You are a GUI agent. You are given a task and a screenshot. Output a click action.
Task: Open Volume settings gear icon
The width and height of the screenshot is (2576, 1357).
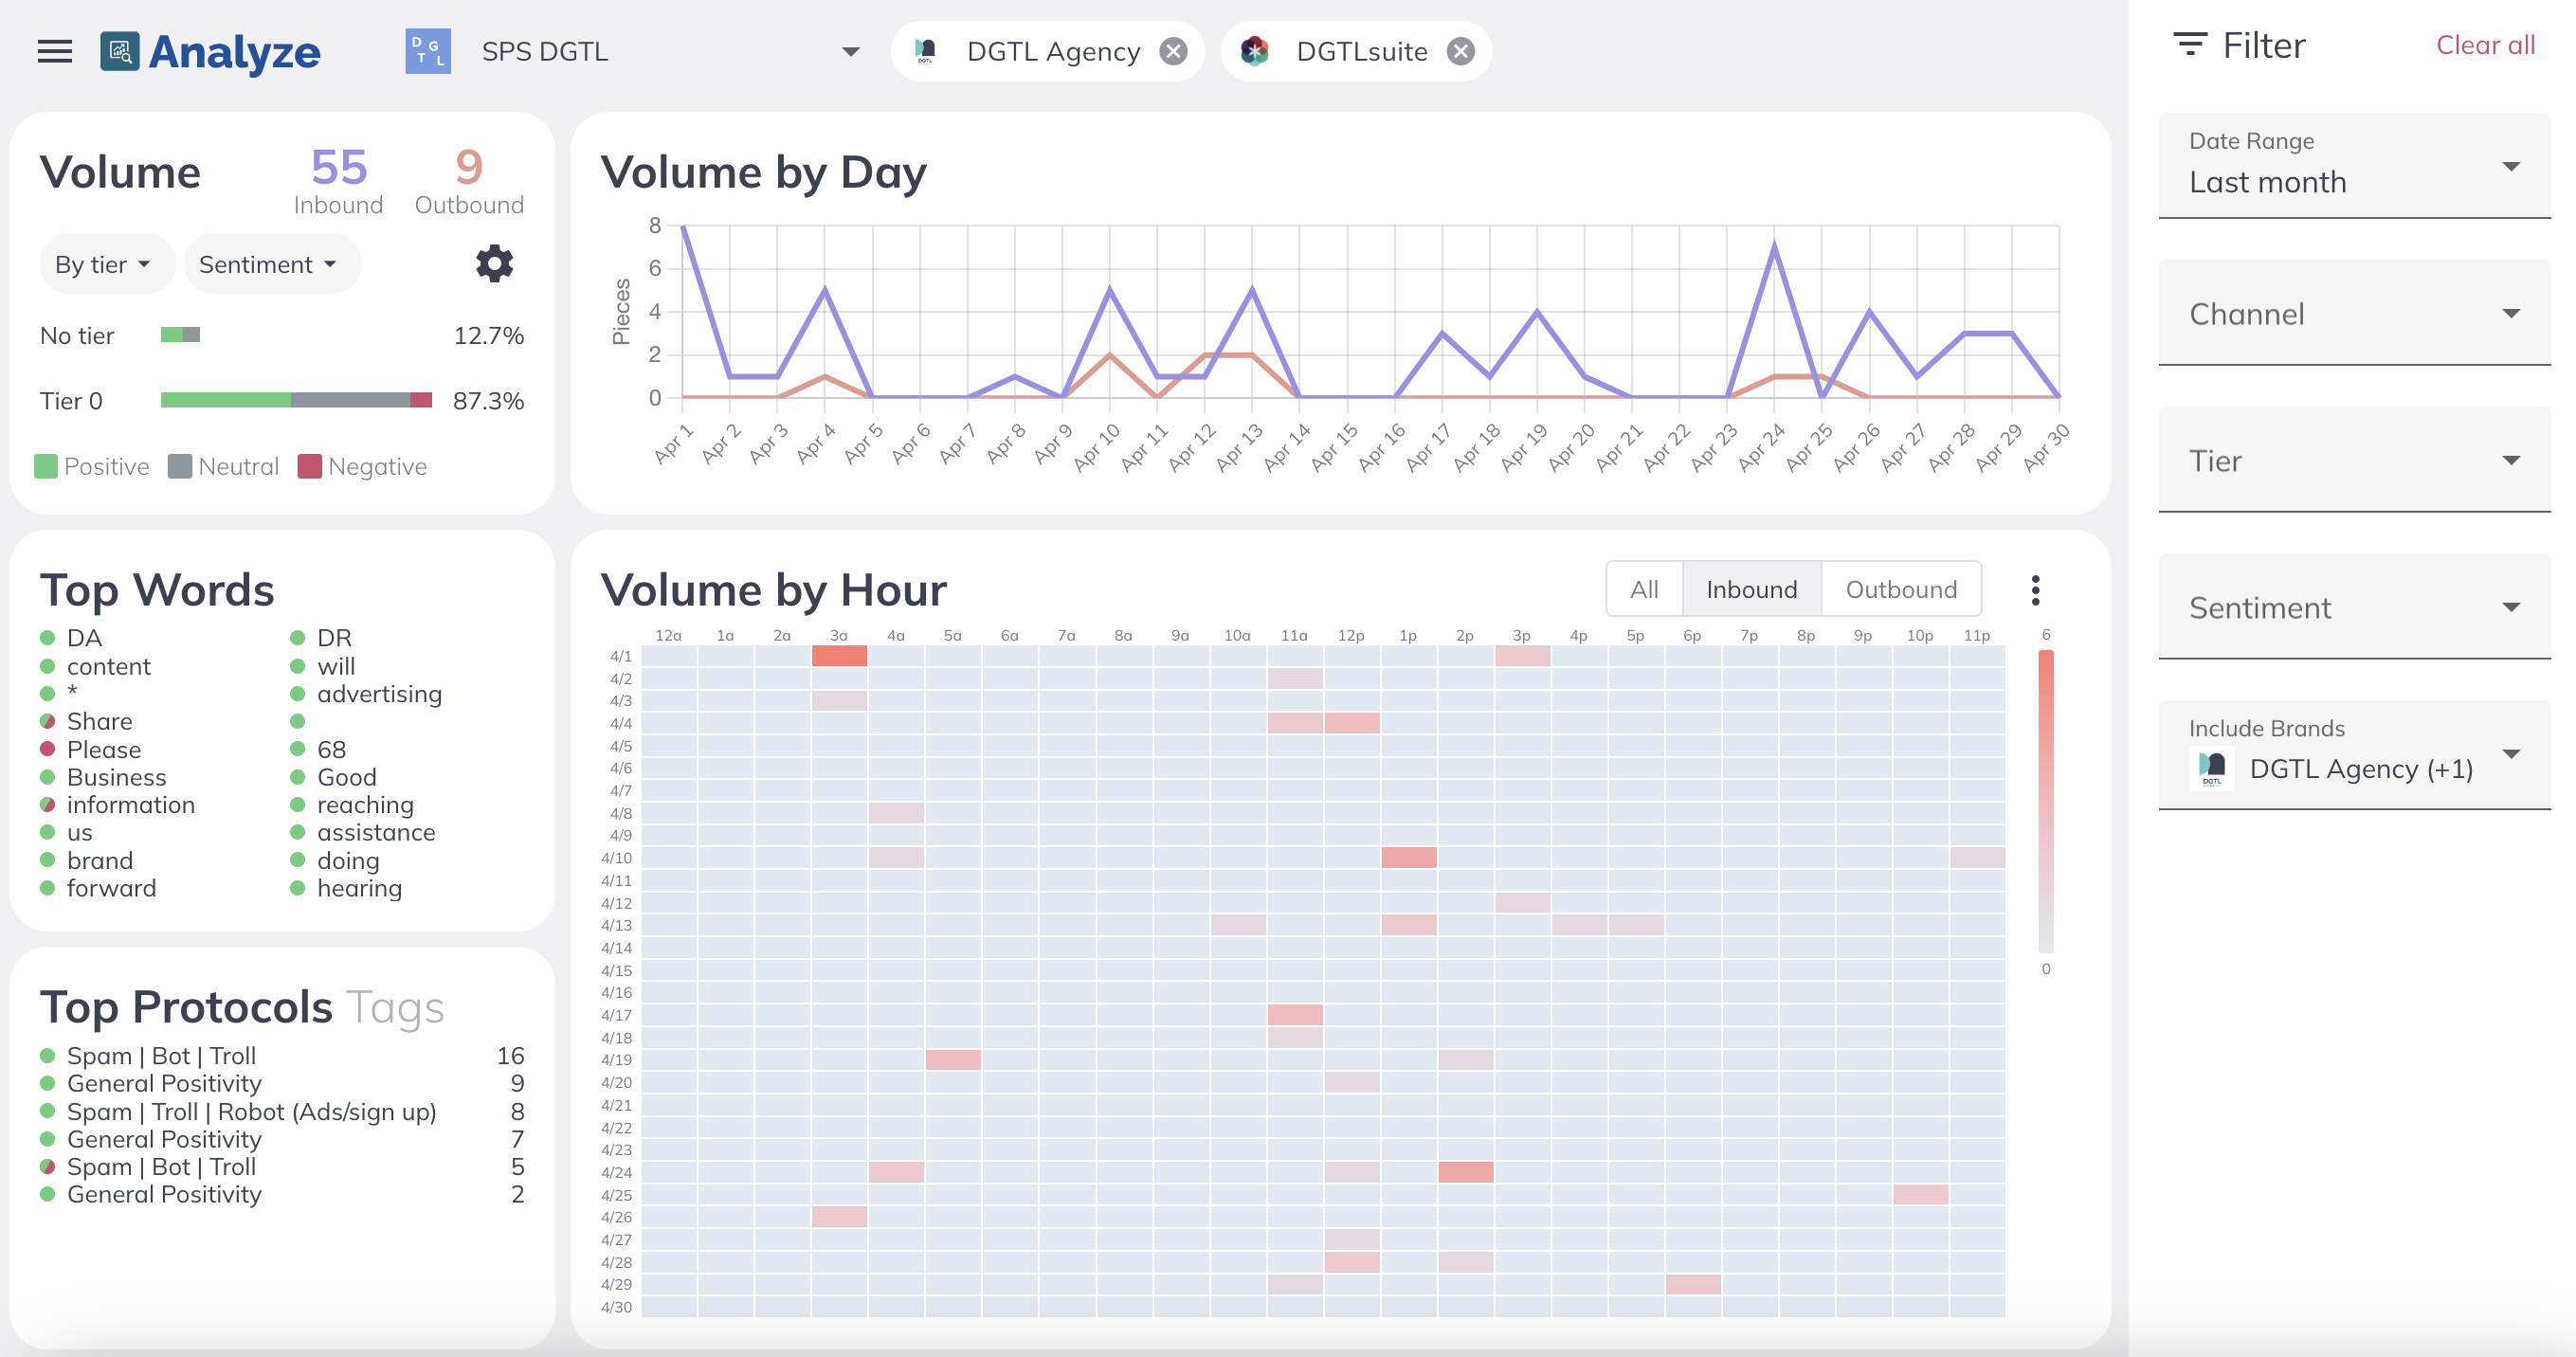click(x=494, y=264)
